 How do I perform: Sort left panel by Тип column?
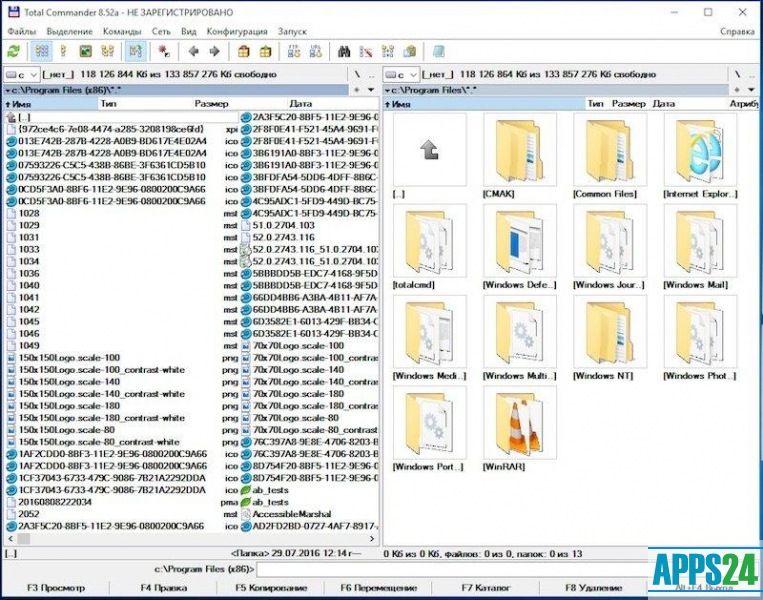tap(145, 104)
